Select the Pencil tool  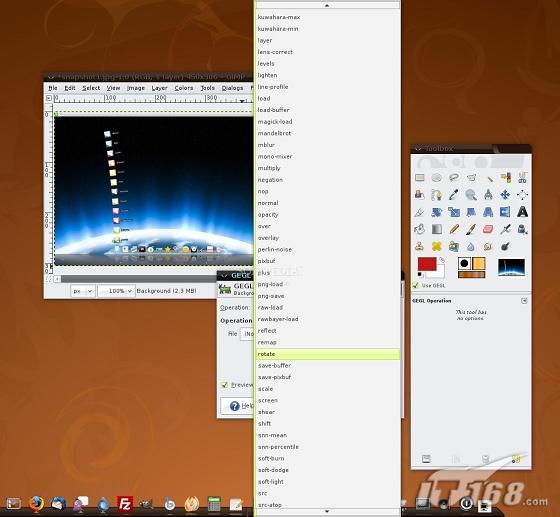click(454, 229)
